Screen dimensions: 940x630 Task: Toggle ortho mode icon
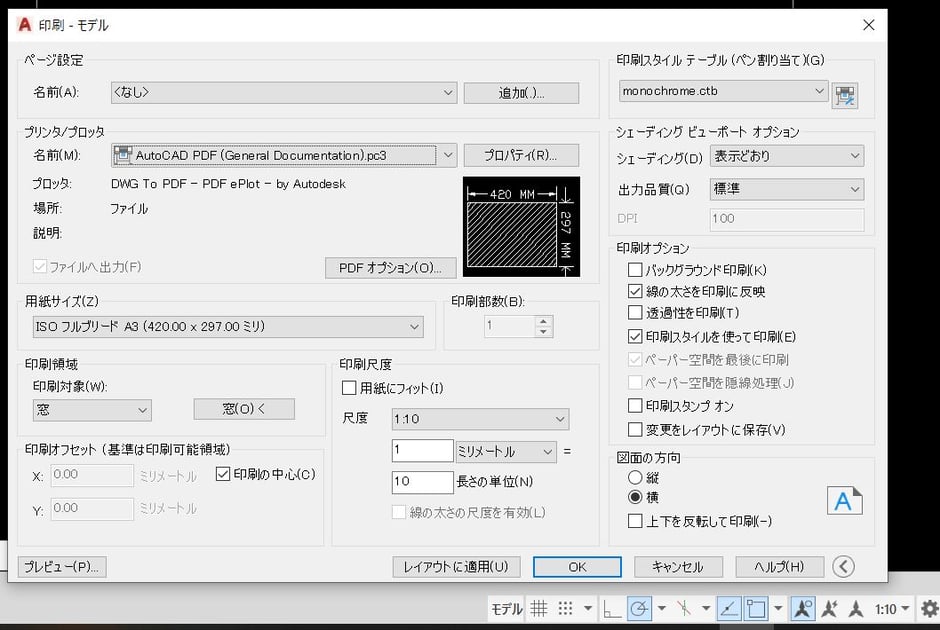pyautogui.click(x=611, y=608)
